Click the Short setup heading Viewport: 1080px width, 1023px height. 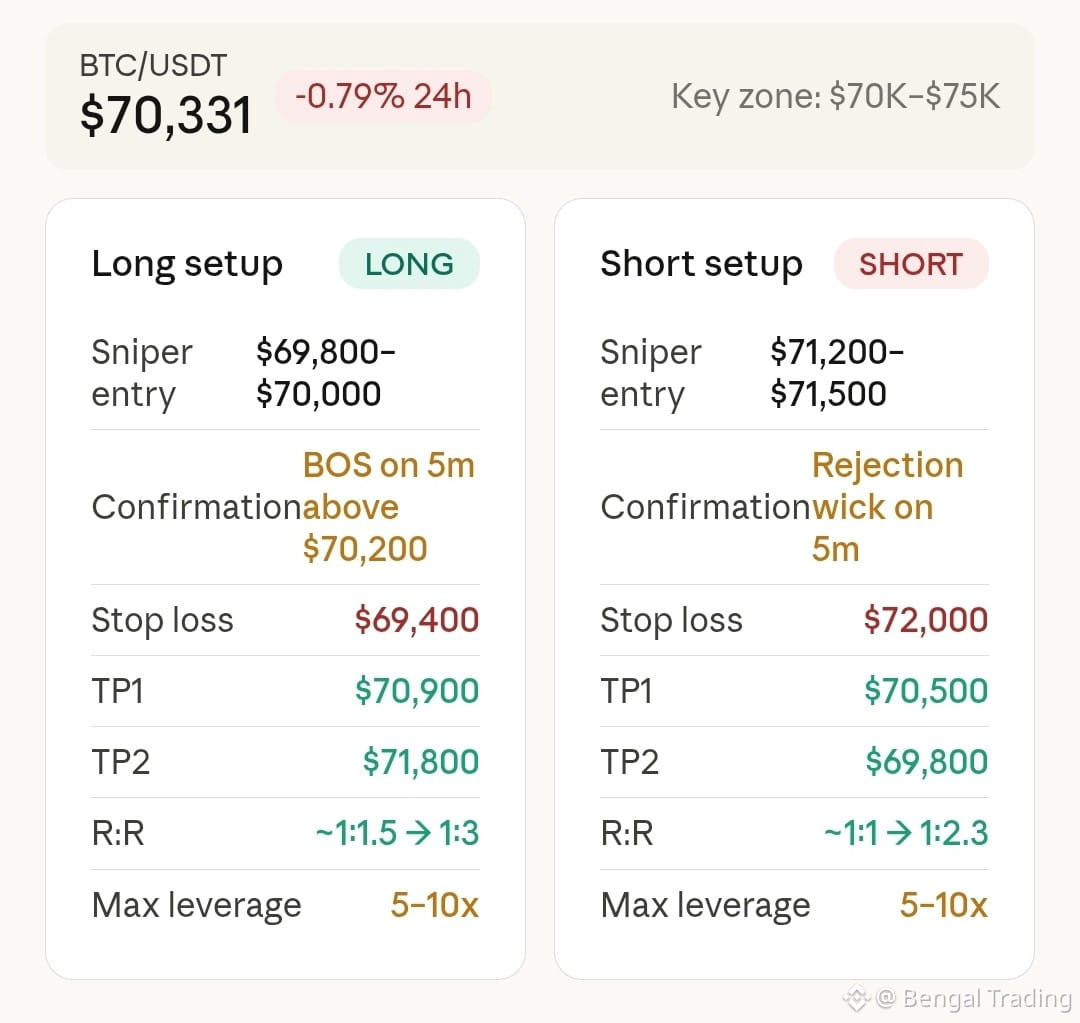(x=701, y=264)
